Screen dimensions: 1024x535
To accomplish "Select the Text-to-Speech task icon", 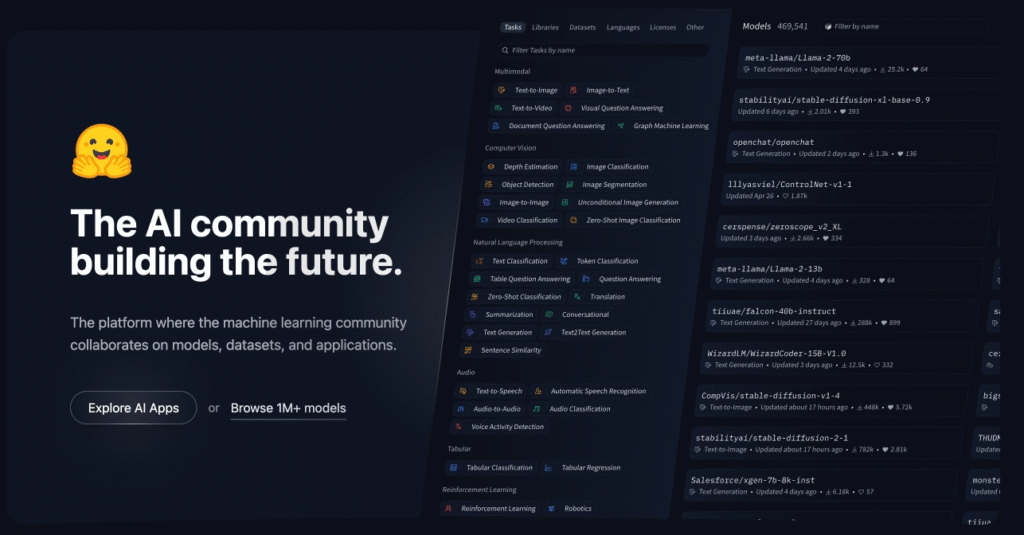I will [x=463, y=391].
